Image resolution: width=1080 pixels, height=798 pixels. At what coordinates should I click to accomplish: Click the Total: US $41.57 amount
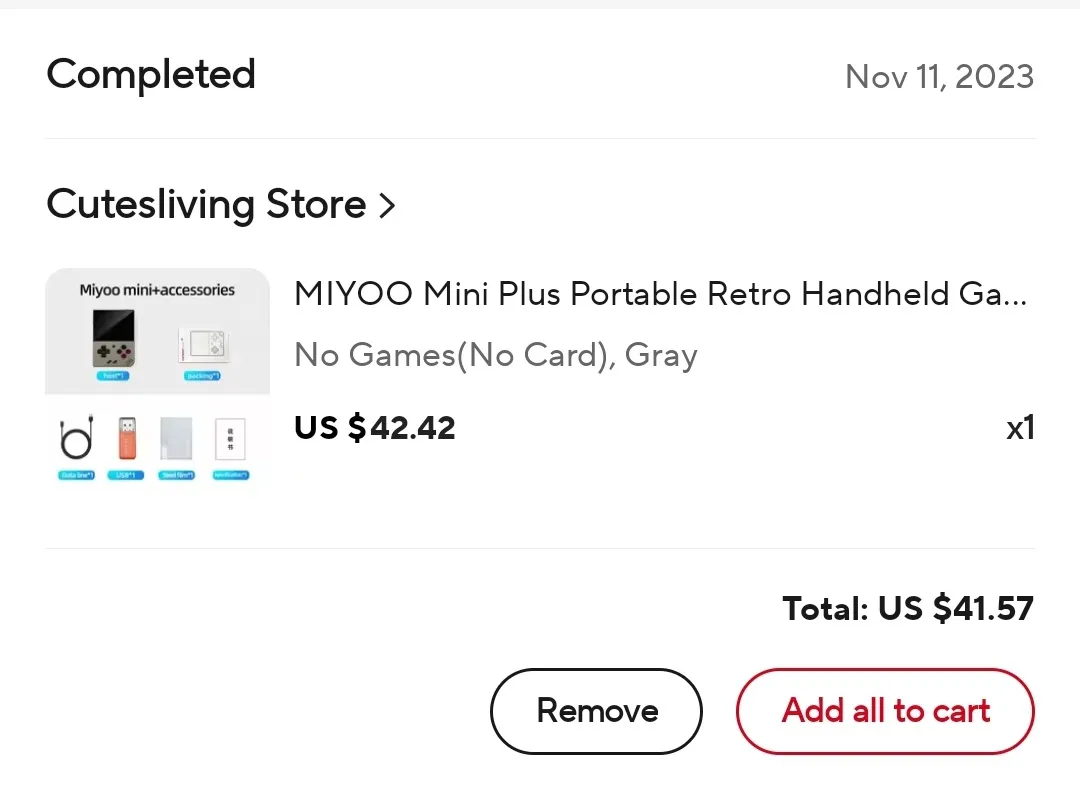point(907,608)
